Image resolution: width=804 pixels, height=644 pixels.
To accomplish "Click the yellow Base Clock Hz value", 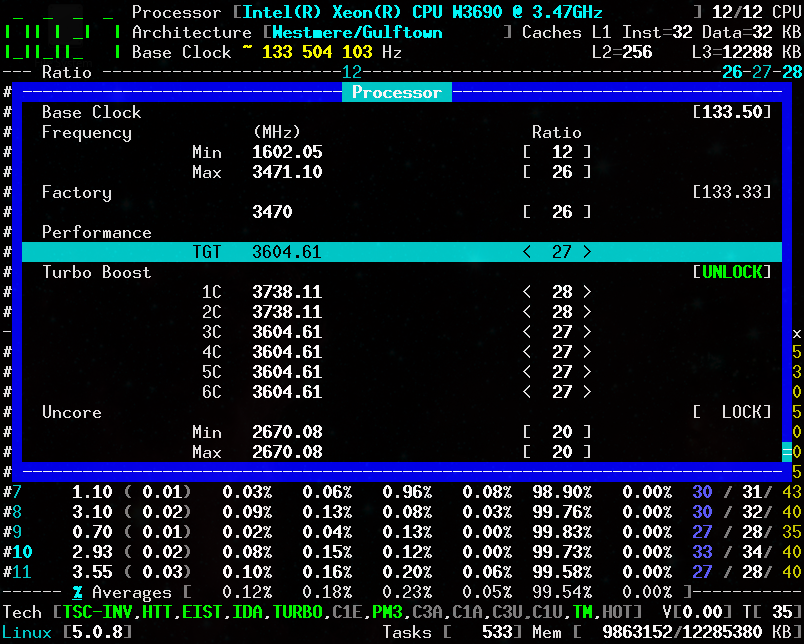I will pyautogui.click(x=317, y=52).
